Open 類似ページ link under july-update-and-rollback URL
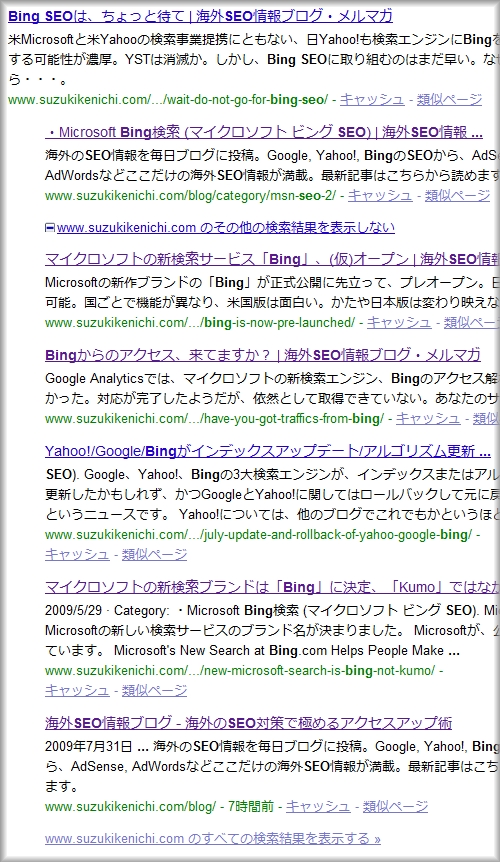This screenshot has height=862, width=500. click(154, 555)
